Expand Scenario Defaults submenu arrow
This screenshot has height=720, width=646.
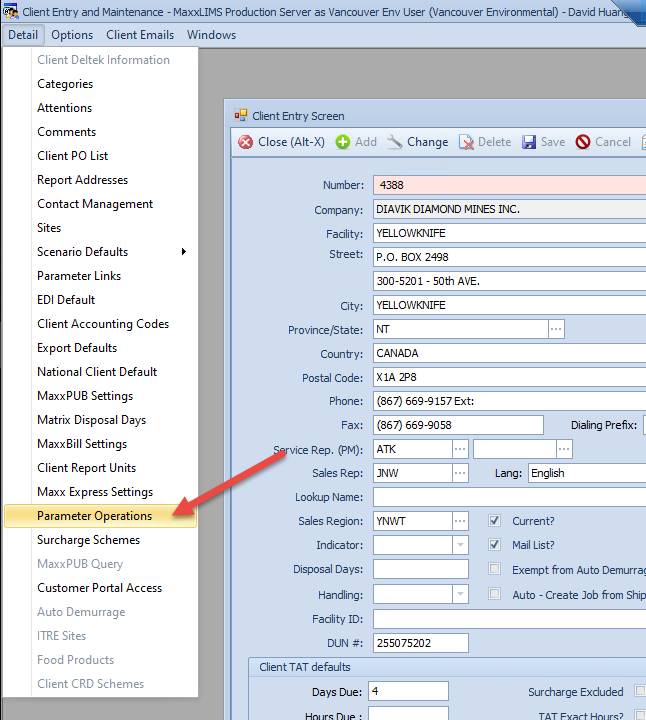point(184,252)
